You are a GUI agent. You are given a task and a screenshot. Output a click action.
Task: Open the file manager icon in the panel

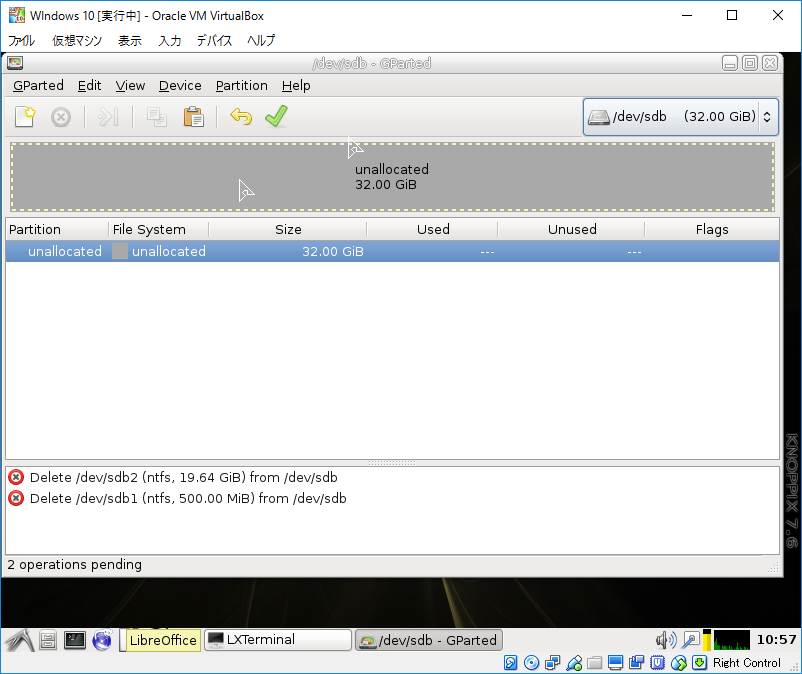tap(48, 640)
